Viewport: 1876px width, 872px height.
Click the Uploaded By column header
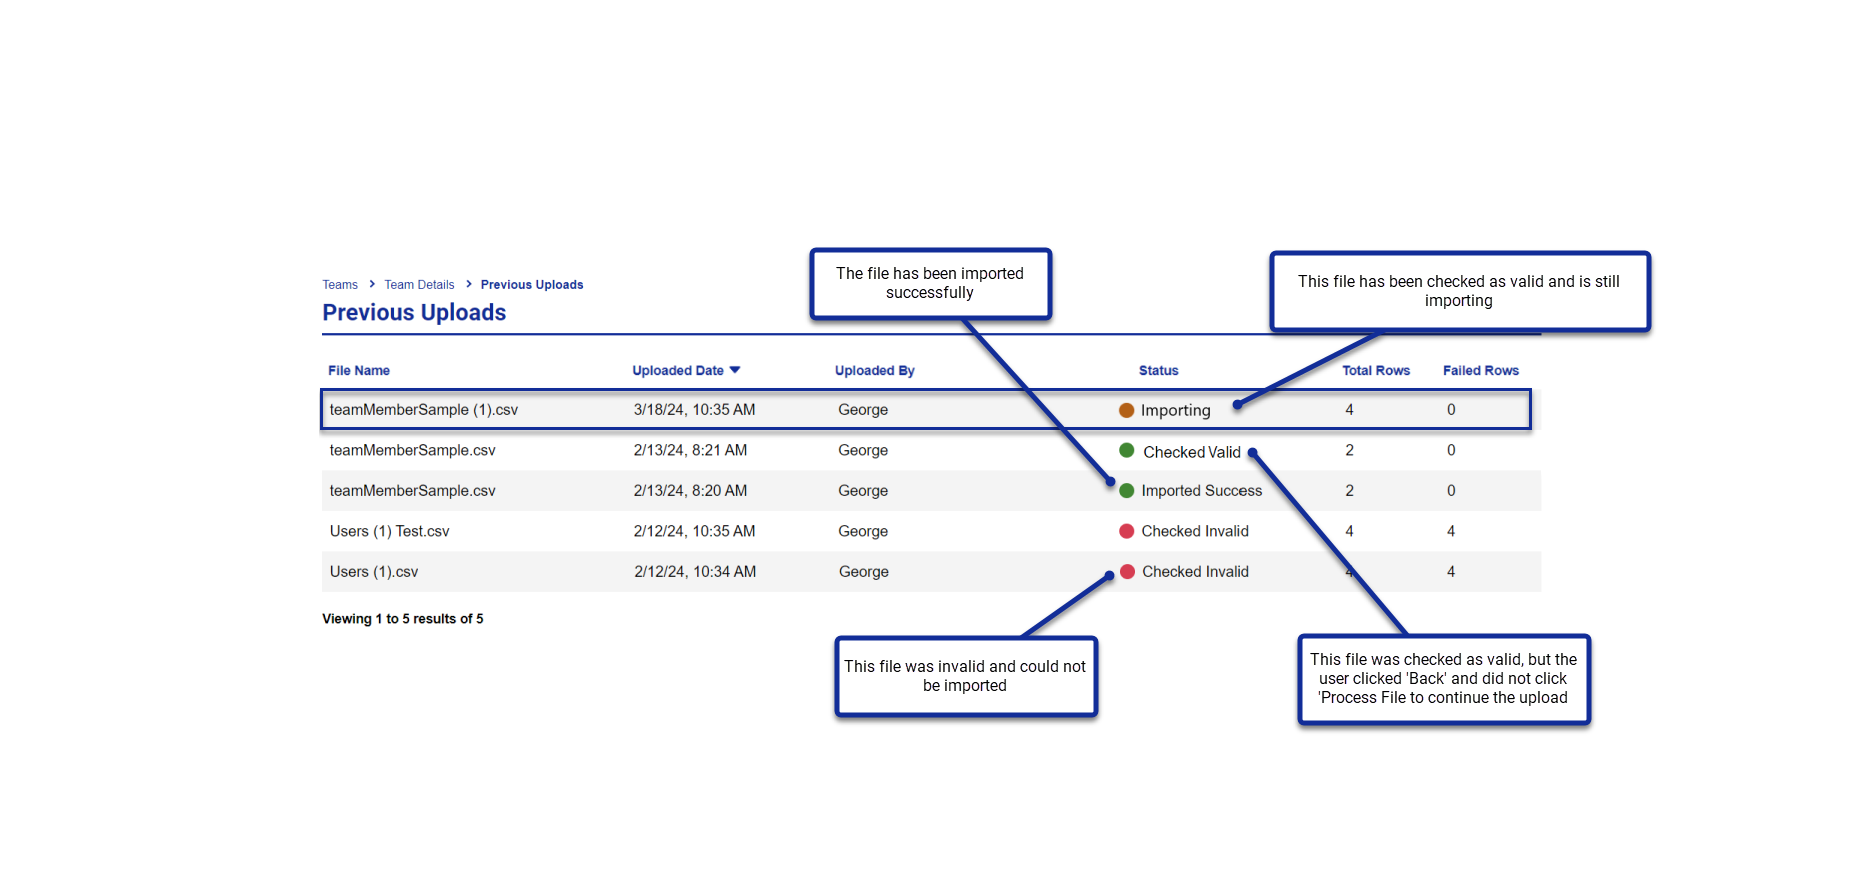click(x=875, y=370)
